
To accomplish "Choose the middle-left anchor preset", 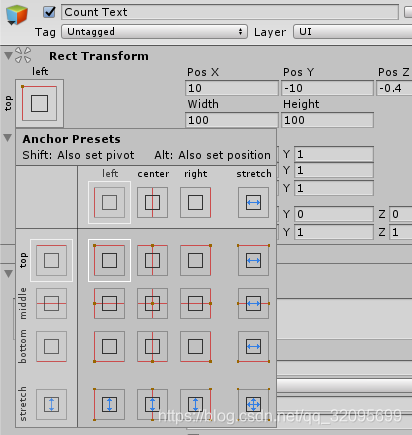I will point(109,303).
